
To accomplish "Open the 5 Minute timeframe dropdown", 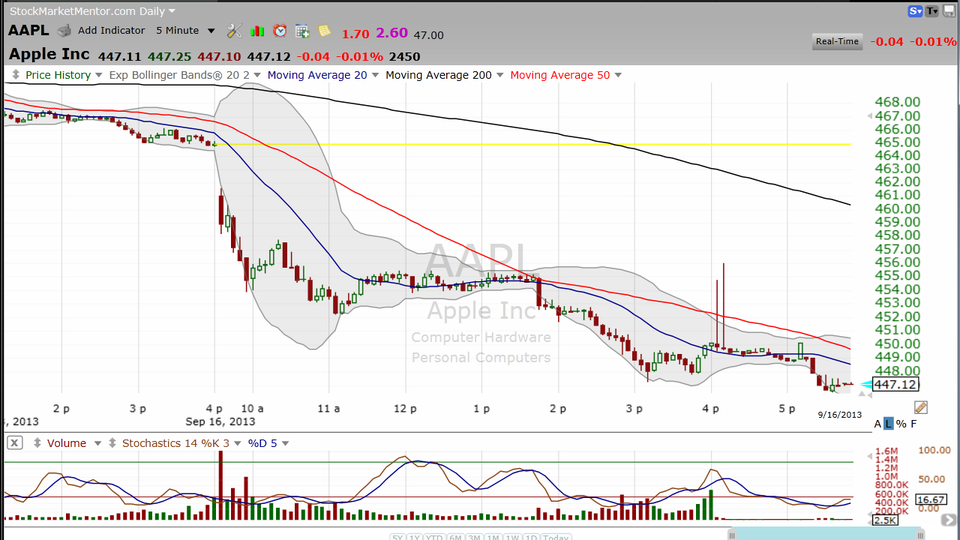I will (211, 31).
